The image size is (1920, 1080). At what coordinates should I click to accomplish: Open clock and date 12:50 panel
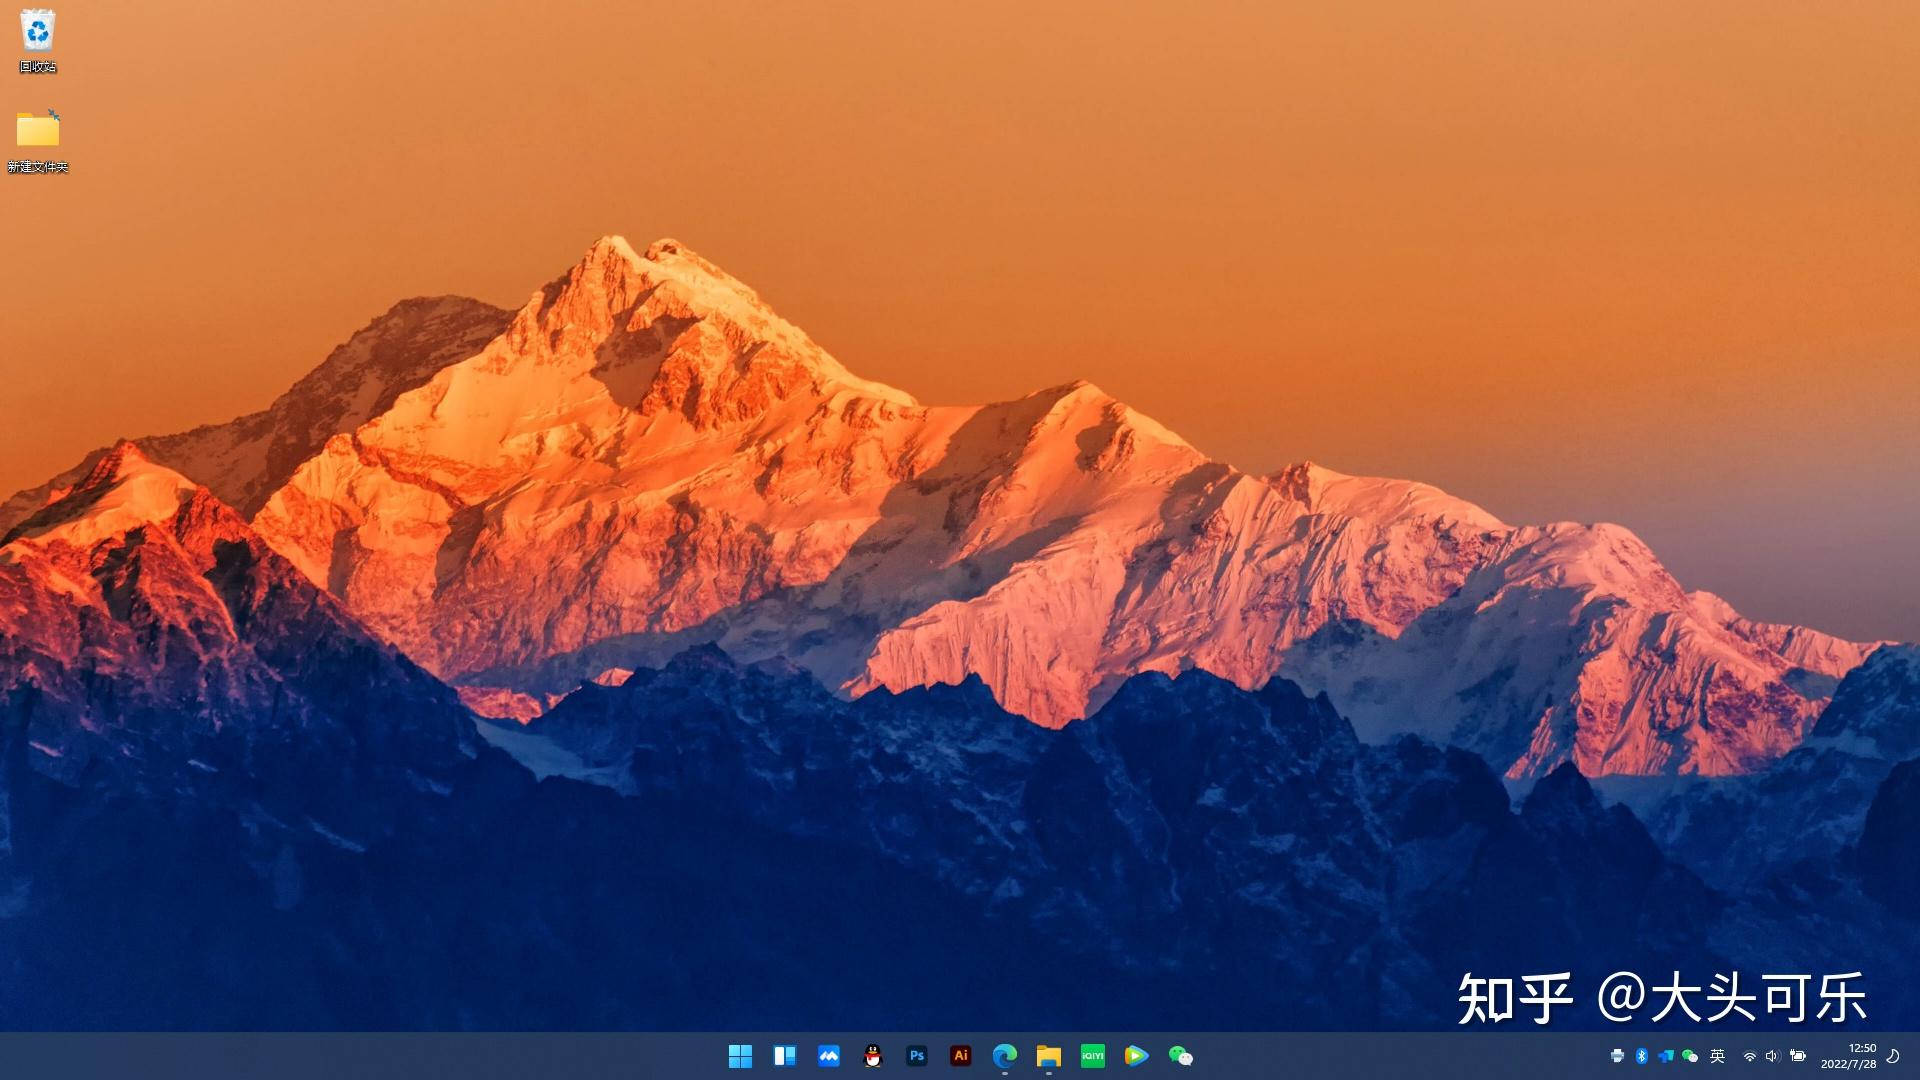click(1848, 1056)
